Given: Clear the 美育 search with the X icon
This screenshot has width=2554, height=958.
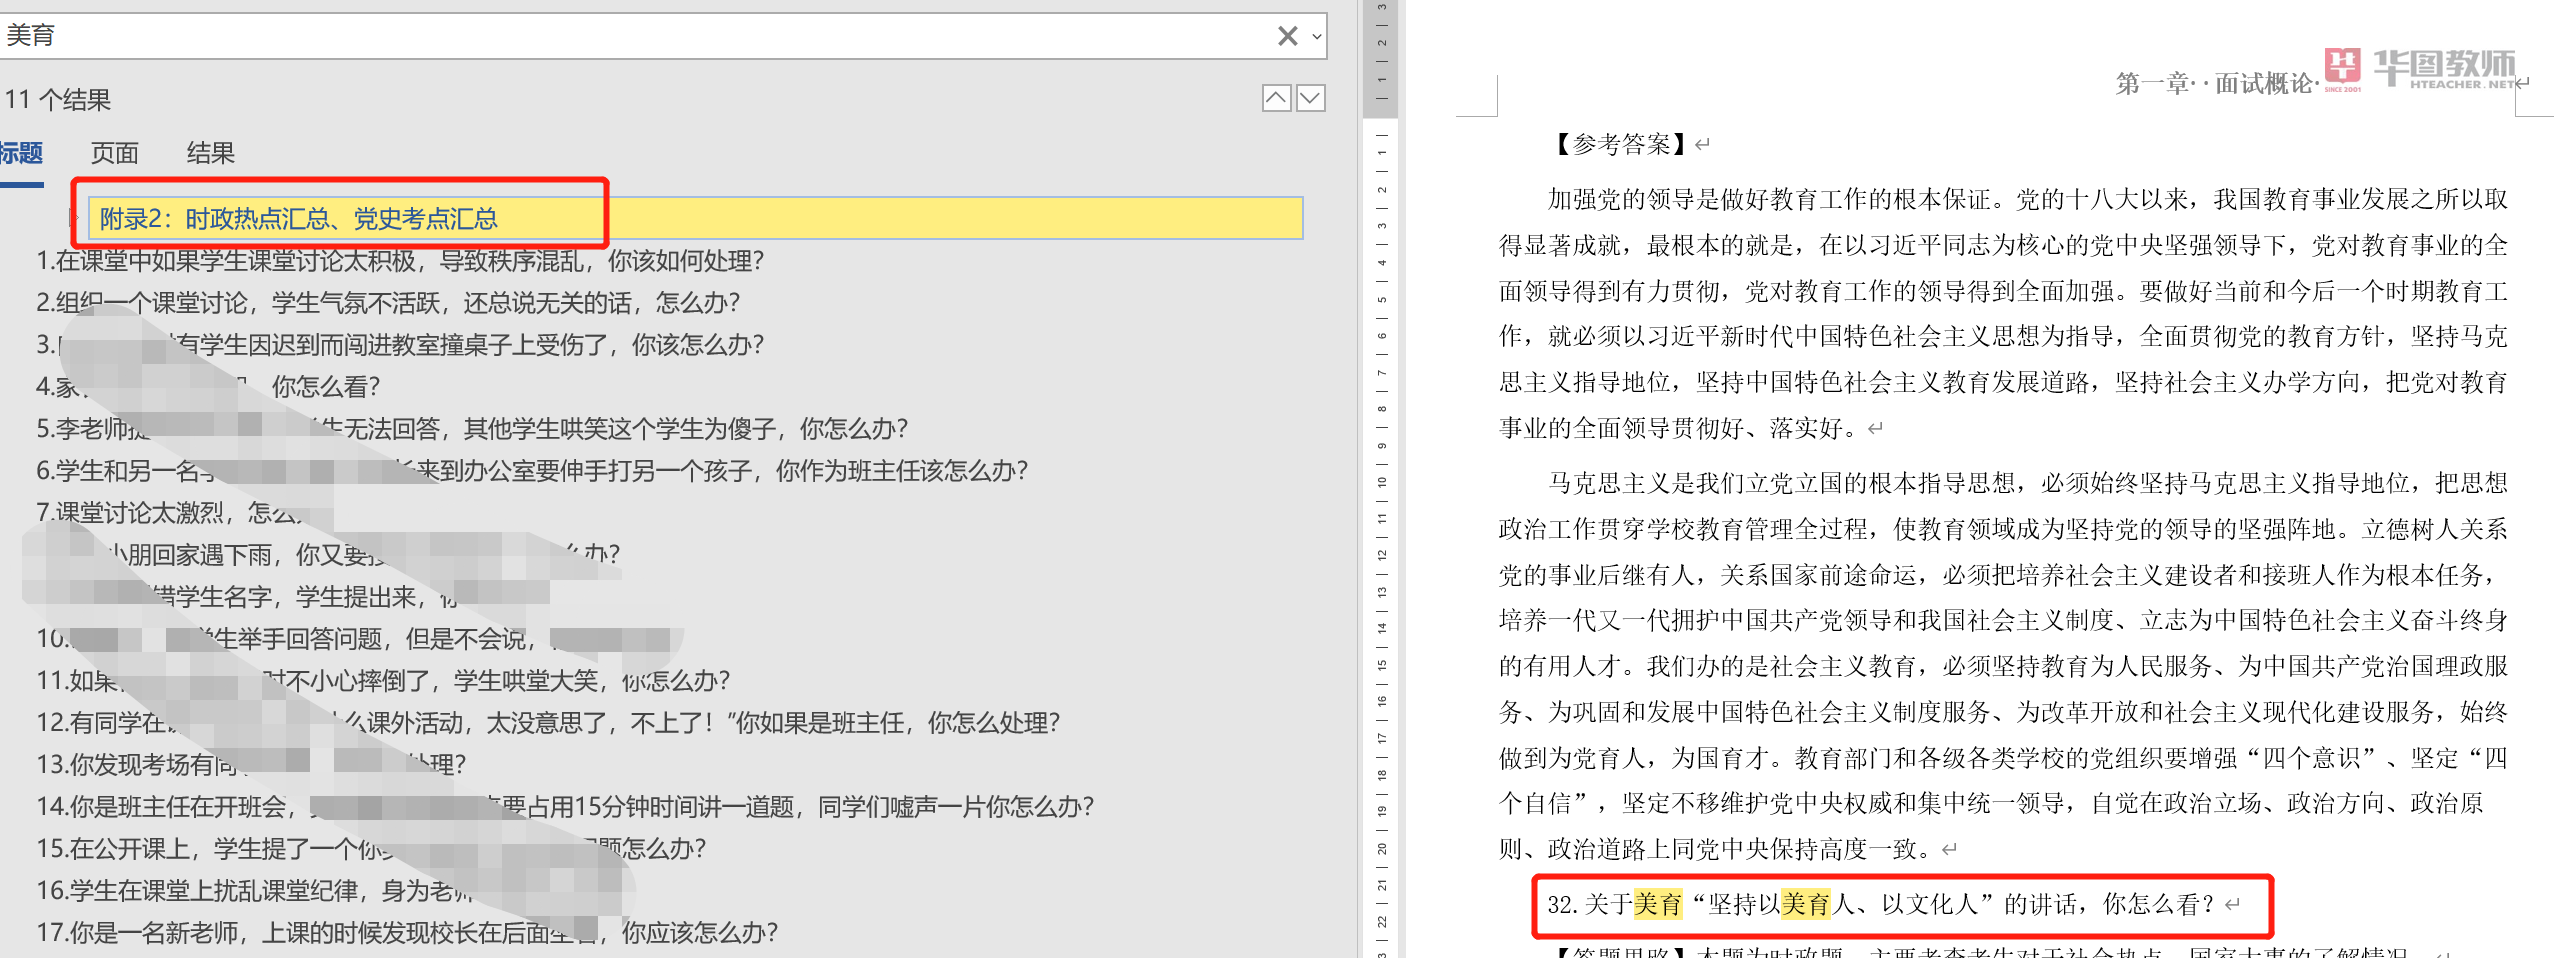Looking at the screenshot, I should click(x=1287, y=37).
